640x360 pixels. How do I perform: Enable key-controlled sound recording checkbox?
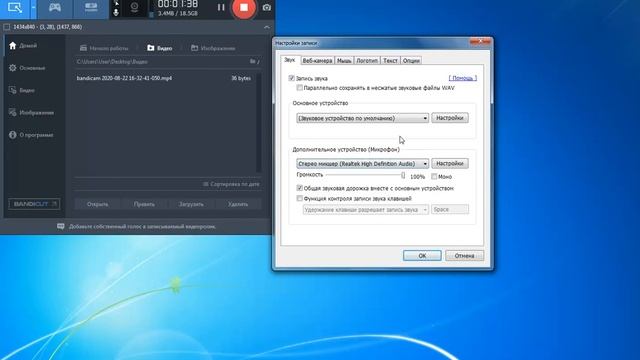point(300,198)
